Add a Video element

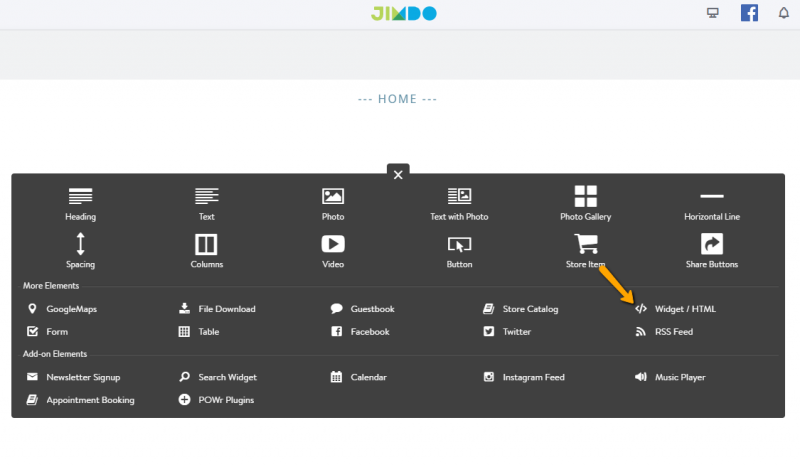pos(333,250)
